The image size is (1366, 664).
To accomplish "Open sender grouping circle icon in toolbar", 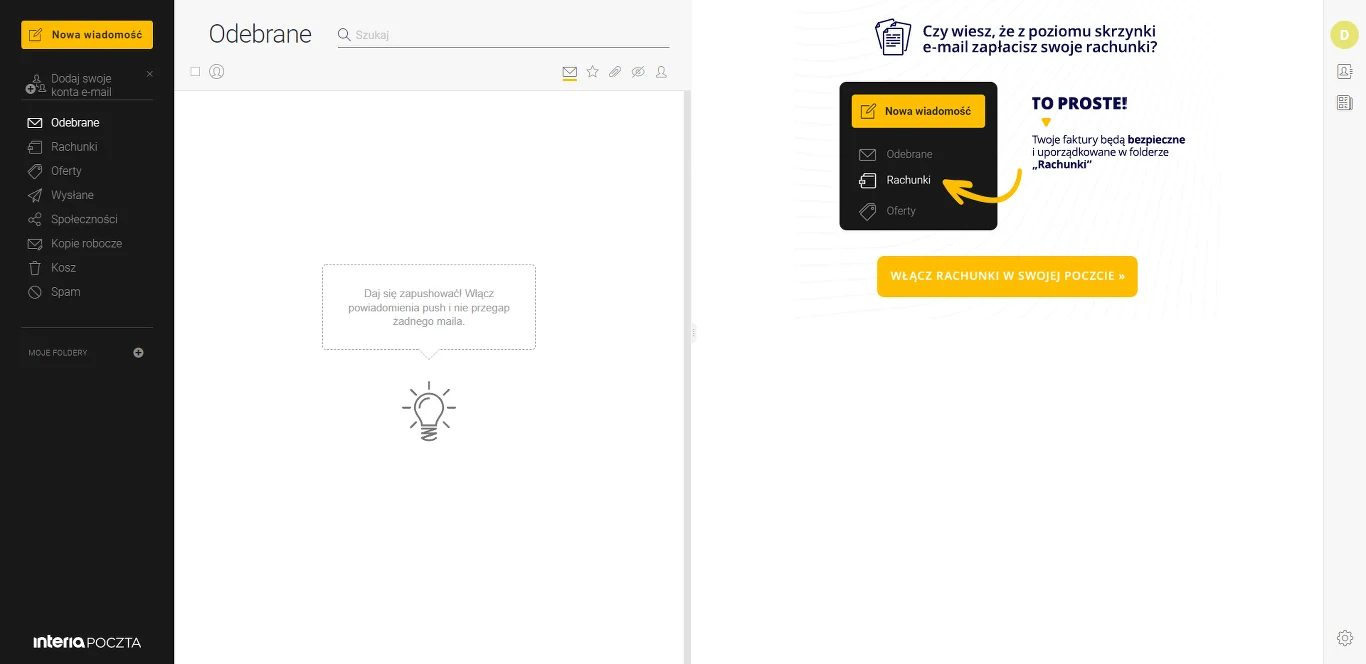I will point(216,72).
